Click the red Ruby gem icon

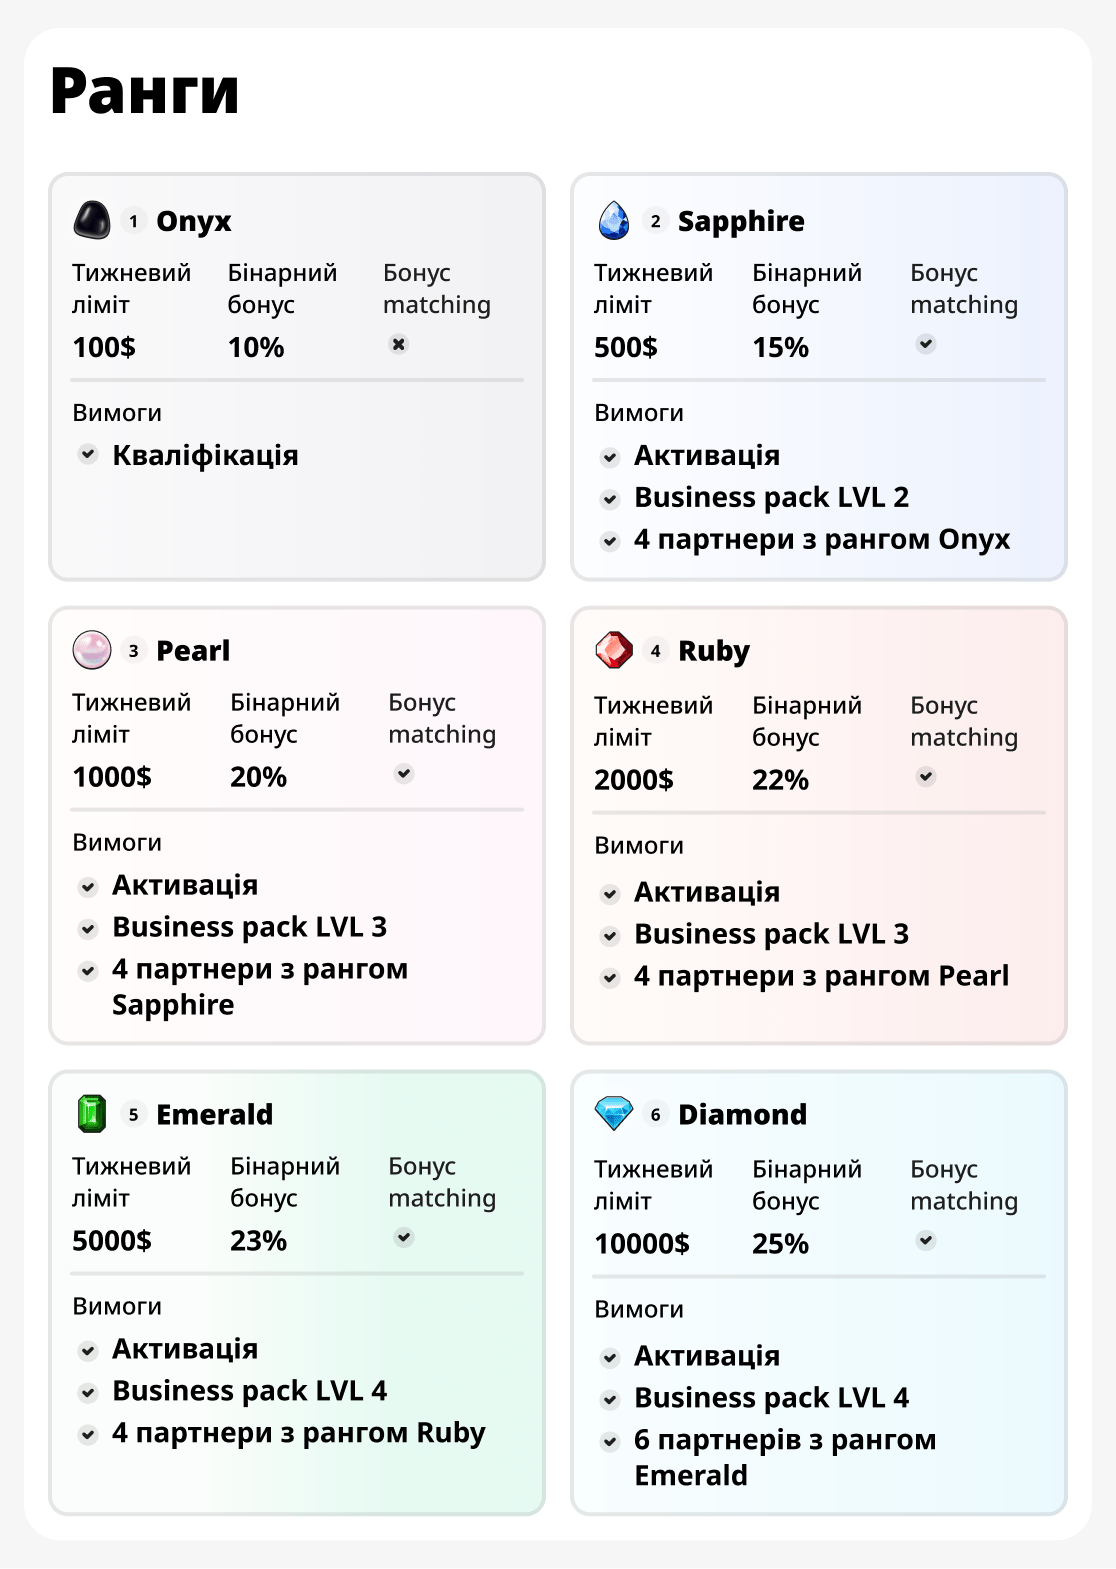[x=614, y=650]
